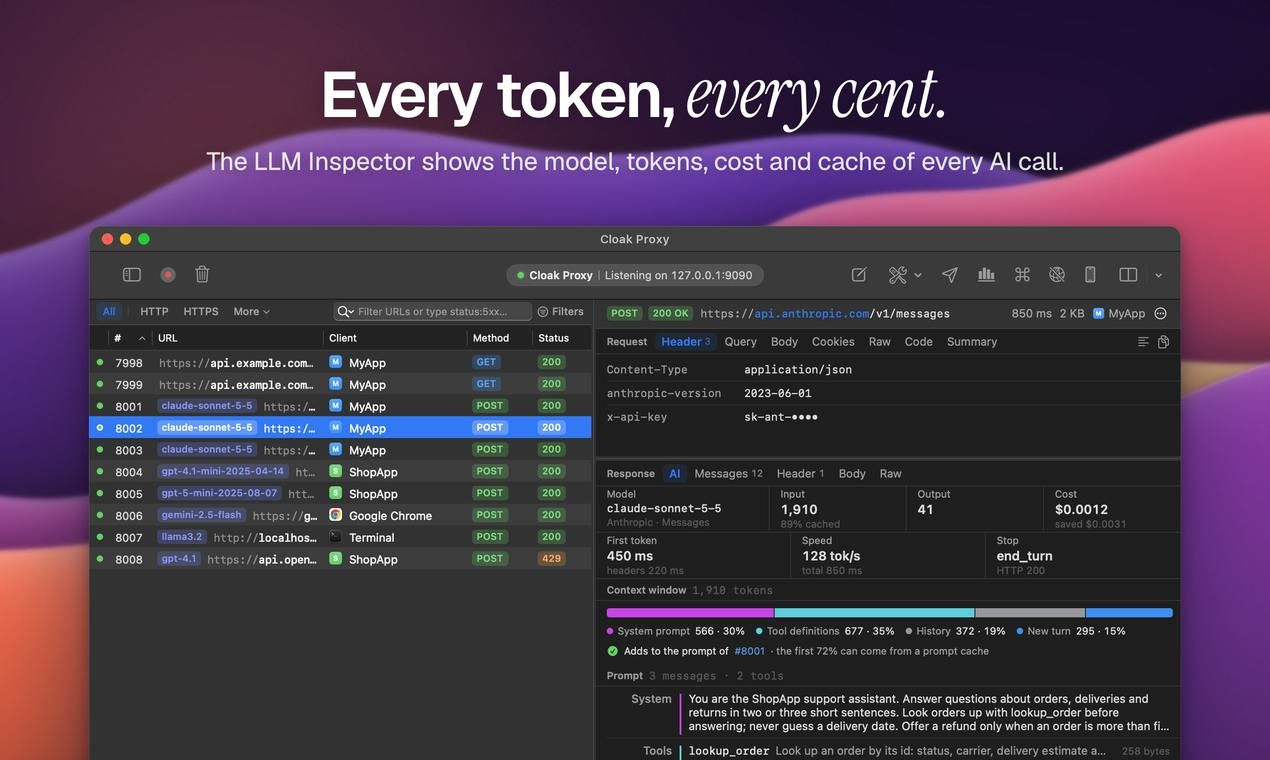Select the HTTPS filter tab
The image size is (1270, 760).
point(201,311)
